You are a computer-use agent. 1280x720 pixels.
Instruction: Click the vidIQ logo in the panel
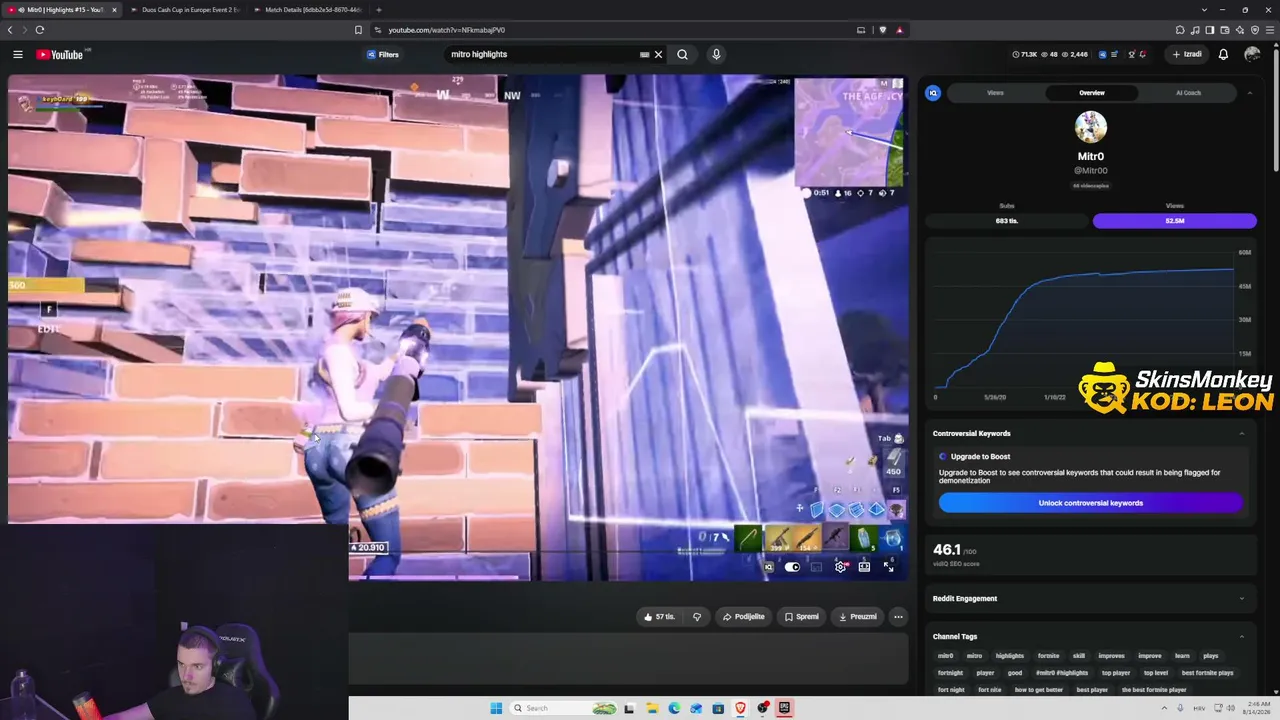[x=933, y=93]
